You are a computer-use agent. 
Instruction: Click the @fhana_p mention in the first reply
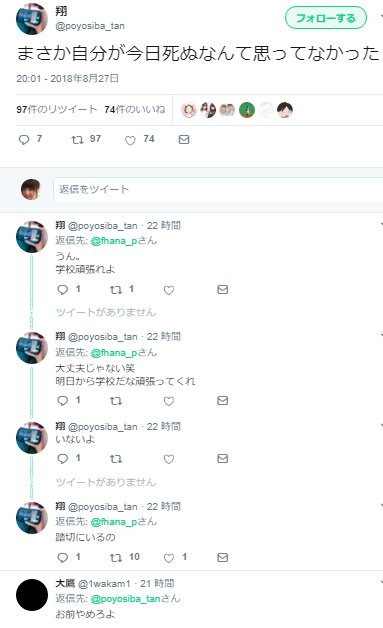[x=114, y=241]
